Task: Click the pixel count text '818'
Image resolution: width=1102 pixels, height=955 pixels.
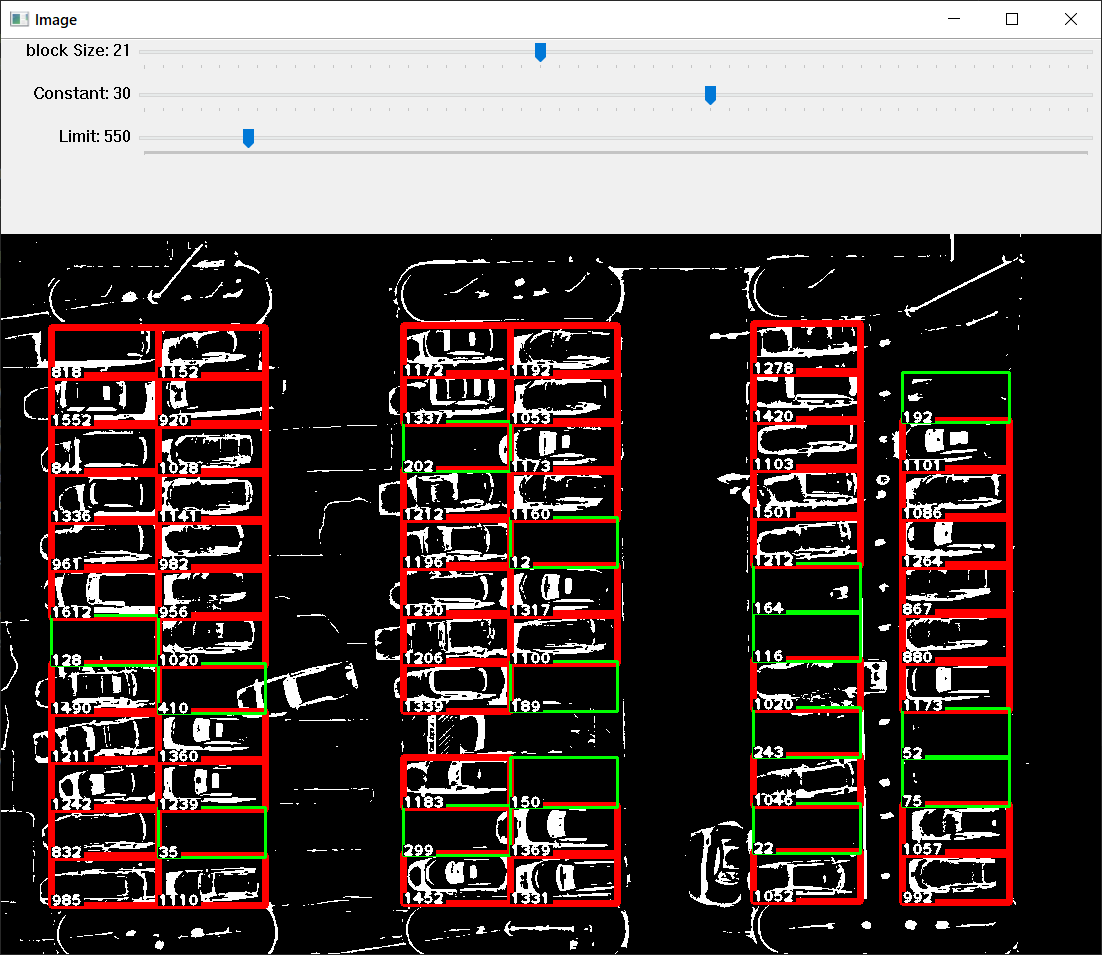Action: click(67, 372)
